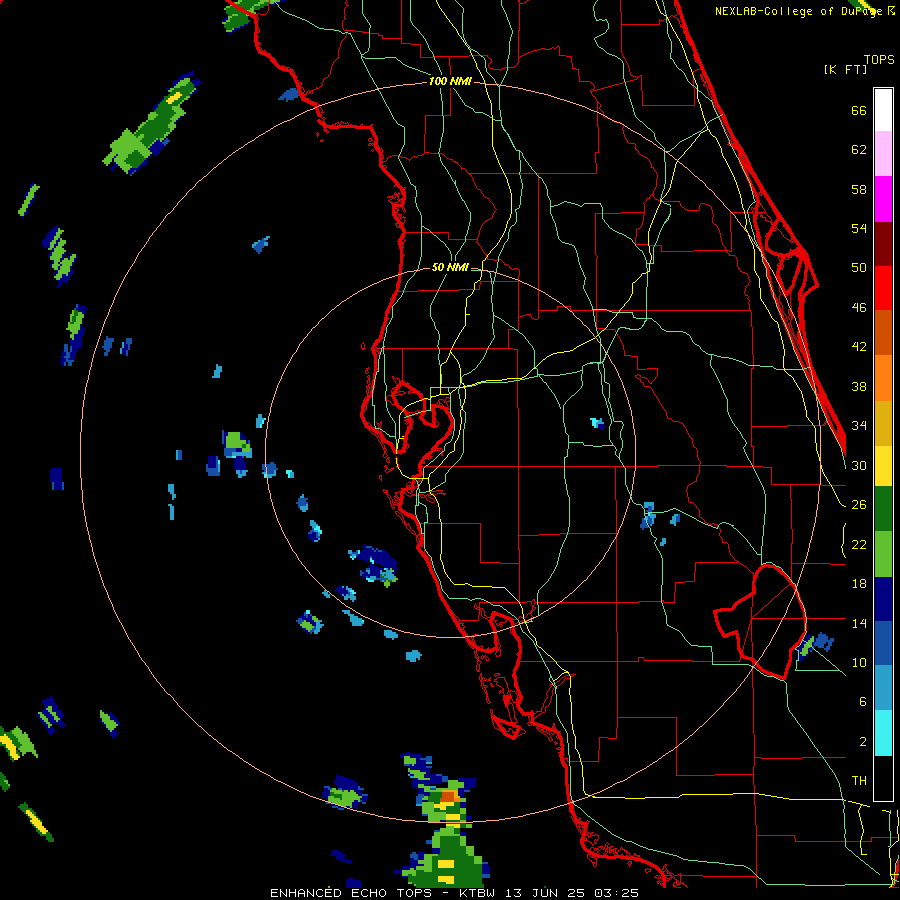The height and width of the screenshot is (900, 900).
Task: Select the light green 22 kft swatch
Action: (x=883, y=554)
